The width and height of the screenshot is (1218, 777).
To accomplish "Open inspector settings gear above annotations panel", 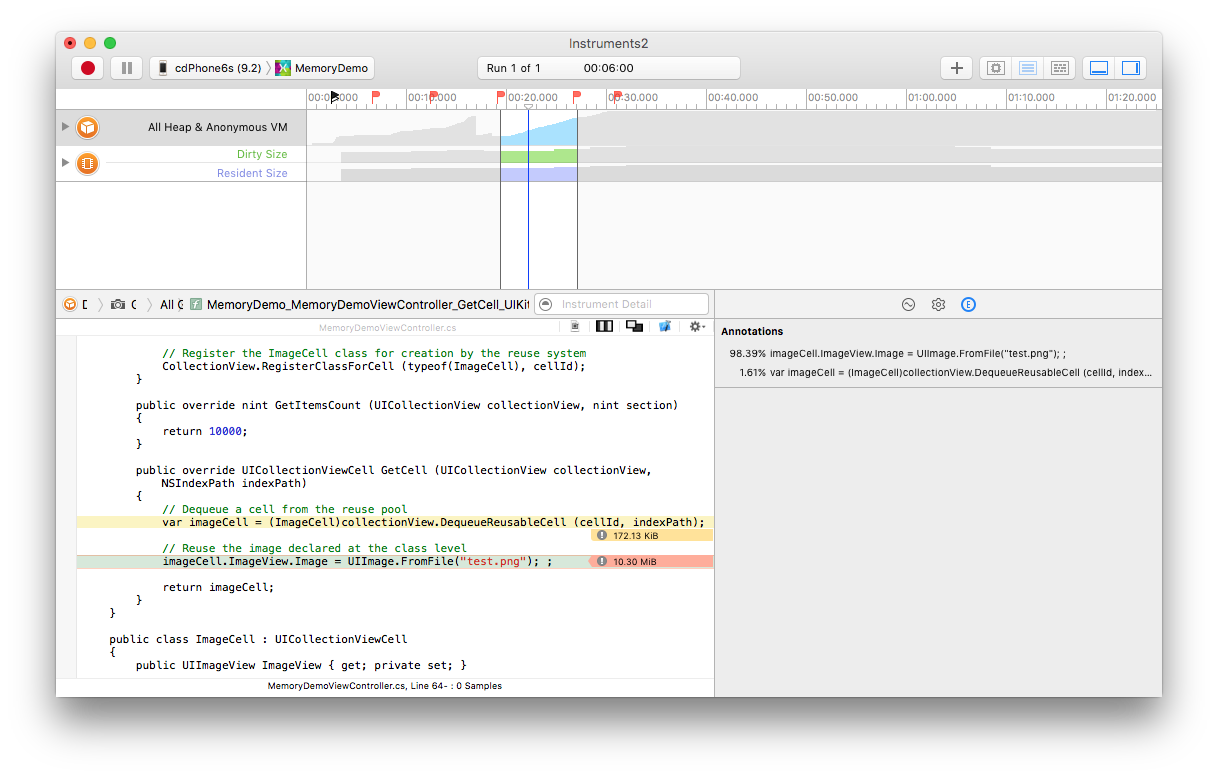I will 938,304.
